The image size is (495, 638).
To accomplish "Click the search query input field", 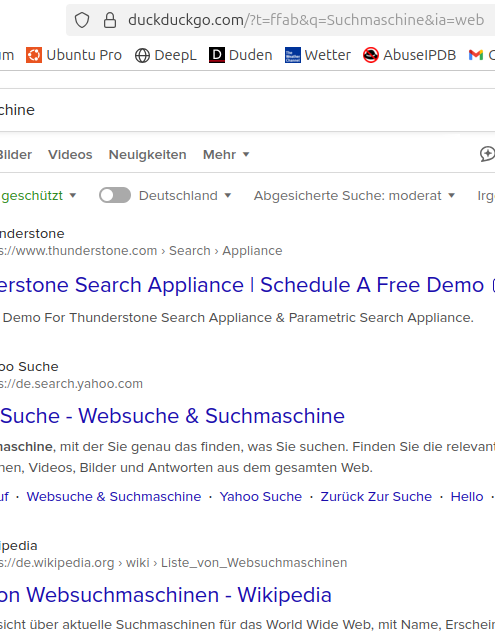I will [x=247, y=110].
